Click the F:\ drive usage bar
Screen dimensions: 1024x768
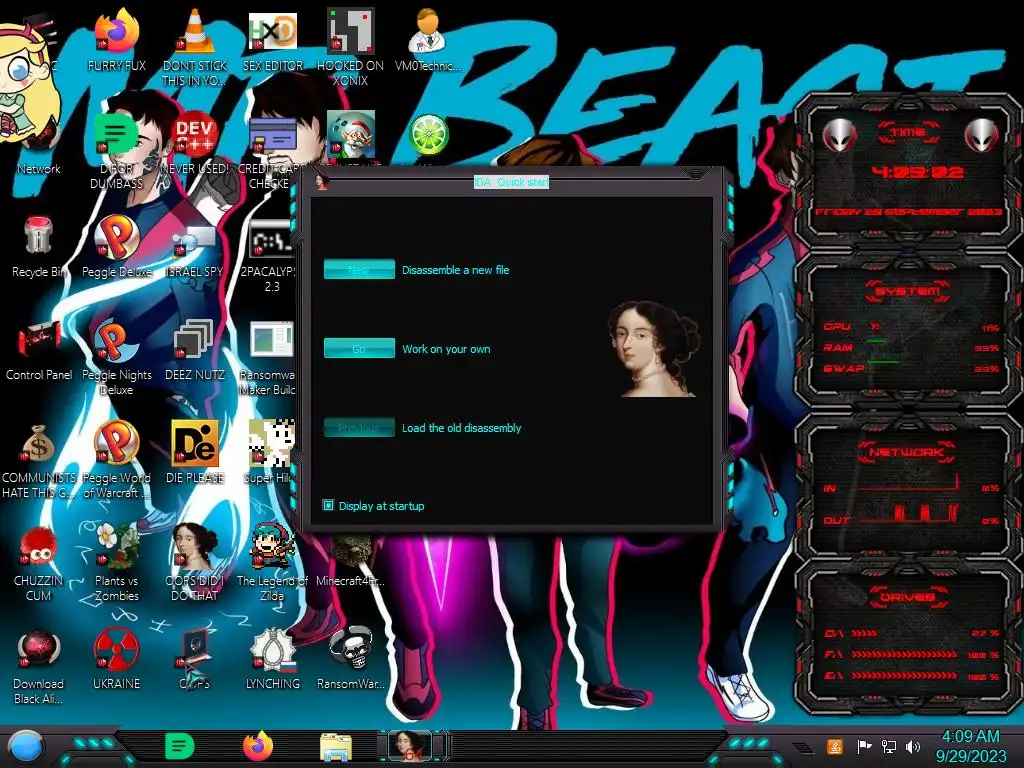(x=904, y=654)
